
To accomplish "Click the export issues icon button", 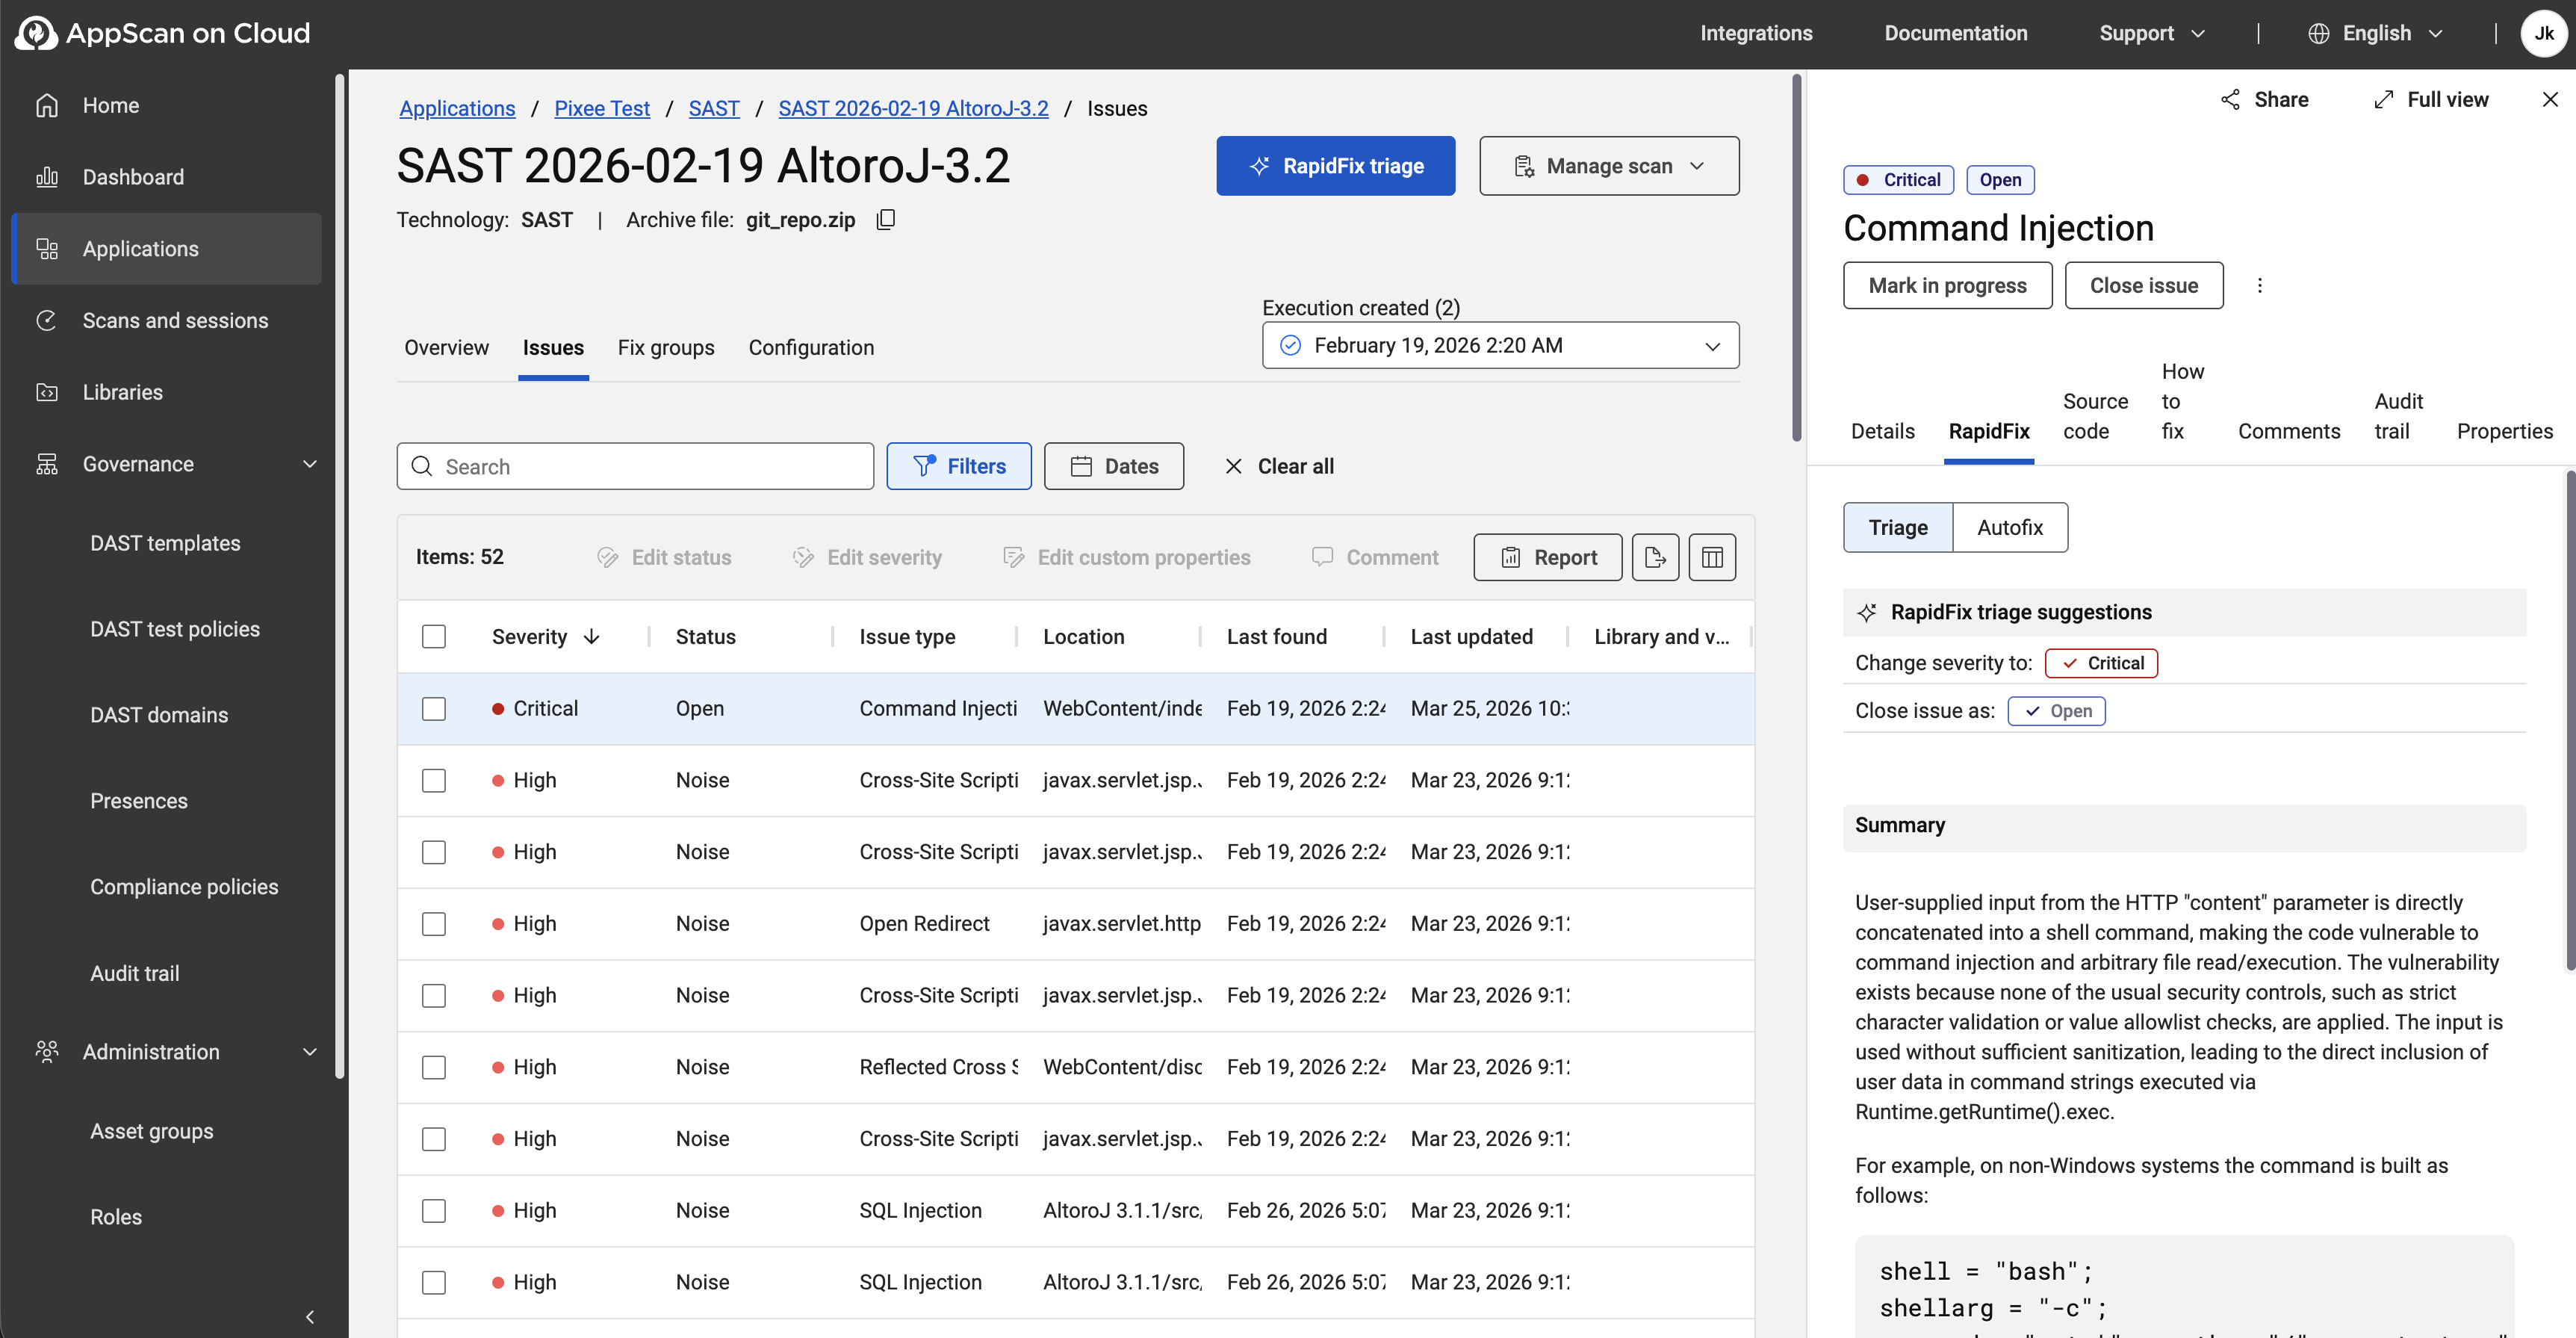I will coord(1655,557).
